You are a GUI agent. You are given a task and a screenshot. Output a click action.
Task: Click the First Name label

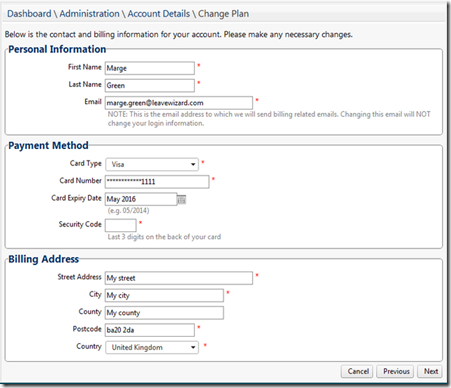85,67
